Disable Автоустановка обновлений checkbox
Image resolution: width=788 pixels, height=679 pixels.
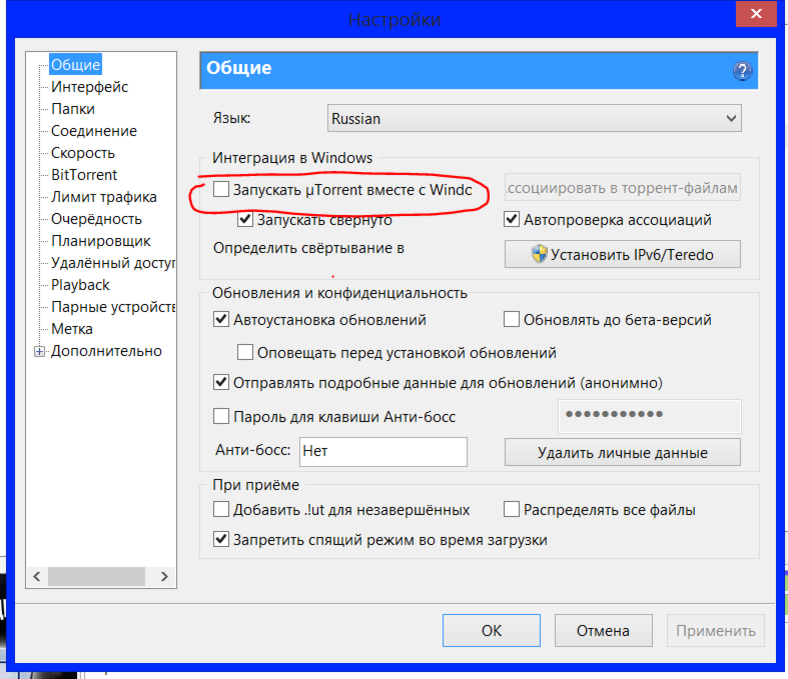[x=221, y=319]
